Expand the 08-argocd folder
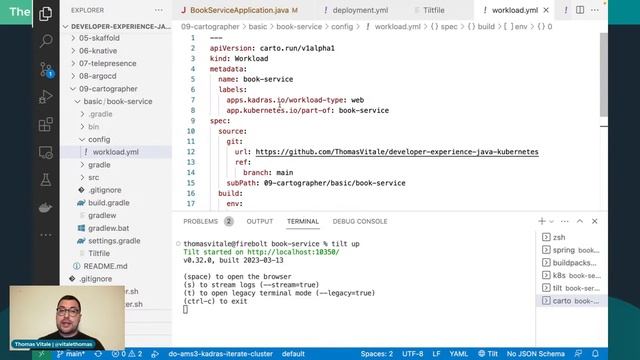640x360 pixels. coord(117,76)
